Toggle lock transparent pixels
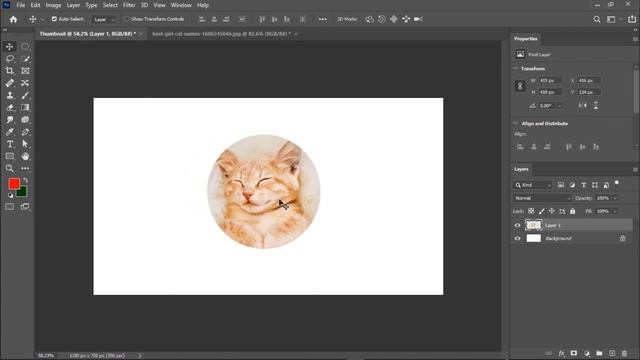The width and height of the screenshot is (640, 360). pos(531,211)
